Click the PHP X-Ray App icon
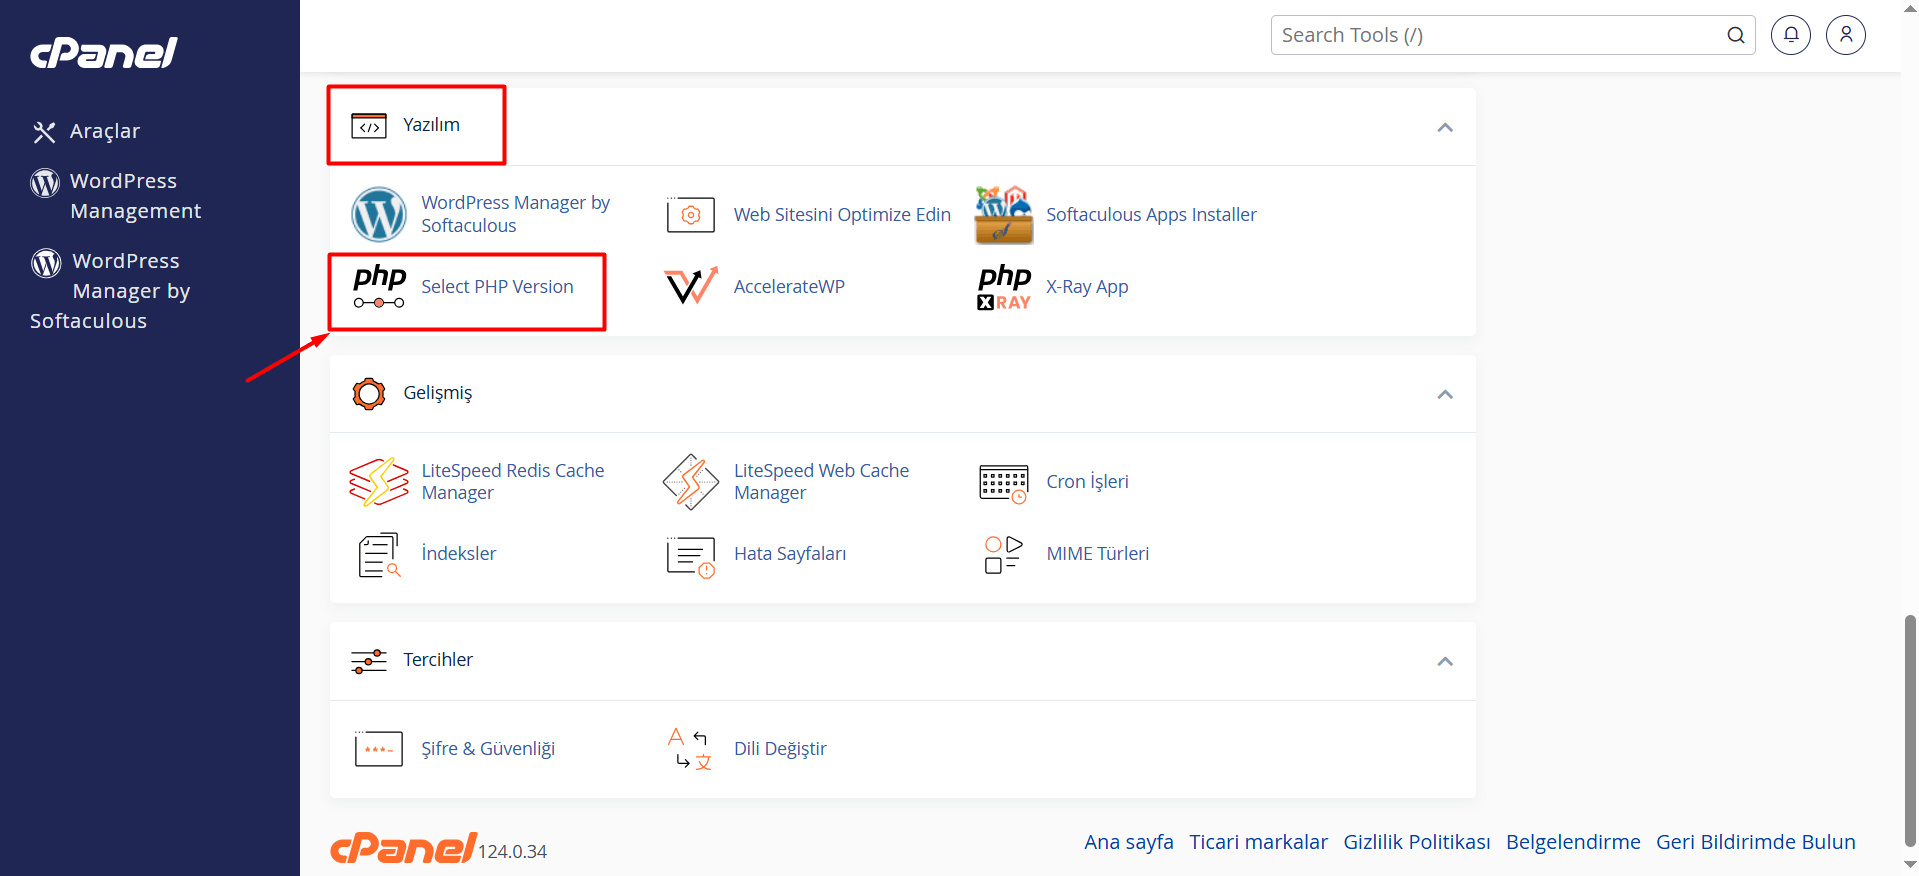1919x876 pixels. 1004,287
